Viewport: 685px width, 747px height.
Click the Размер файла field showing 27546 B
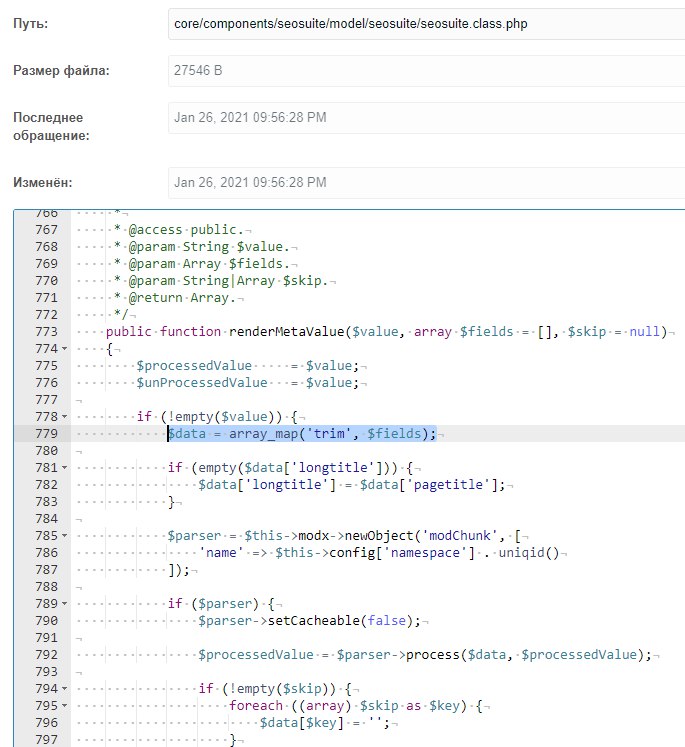pos(426,71)
